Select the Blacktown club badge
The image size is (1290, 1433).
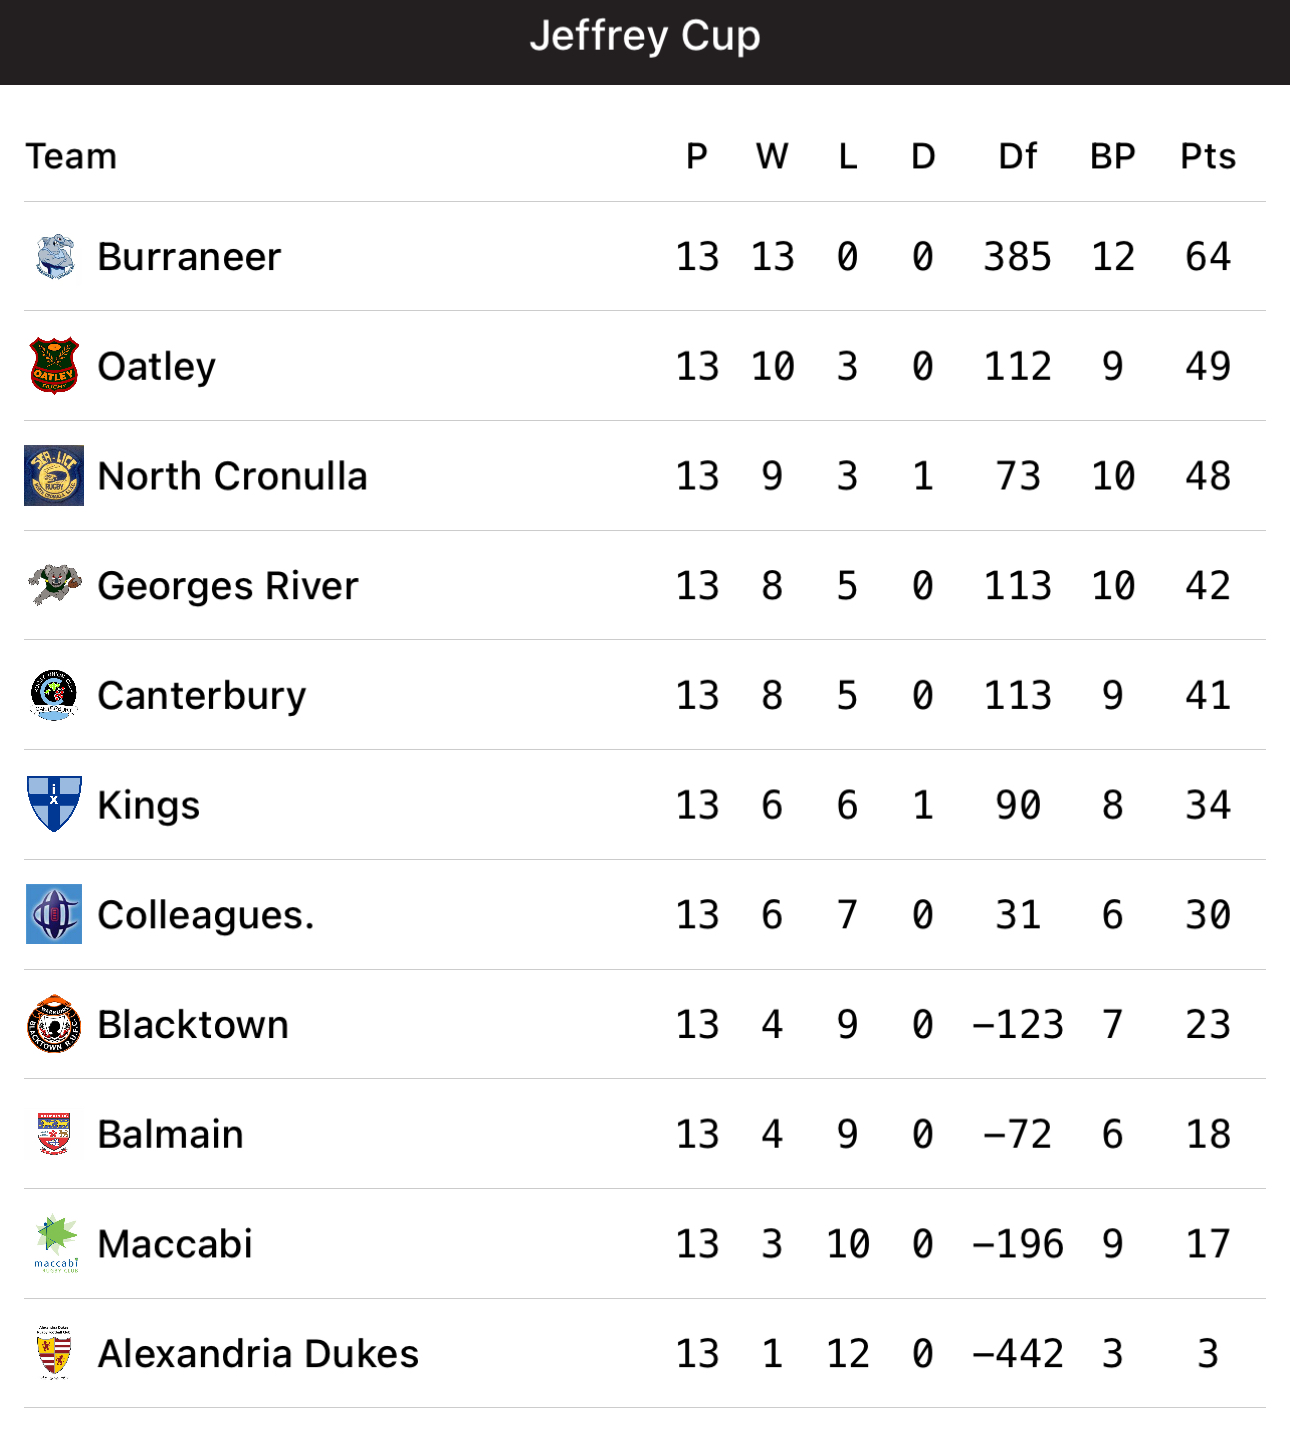coord(54,1024)
